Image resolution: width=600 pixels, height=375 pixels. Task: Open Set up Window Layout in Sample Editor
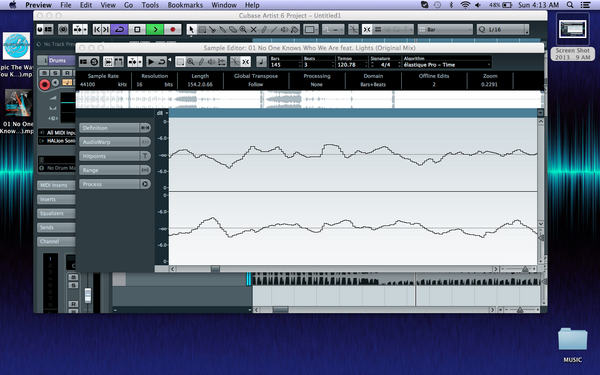pos(83,62)
